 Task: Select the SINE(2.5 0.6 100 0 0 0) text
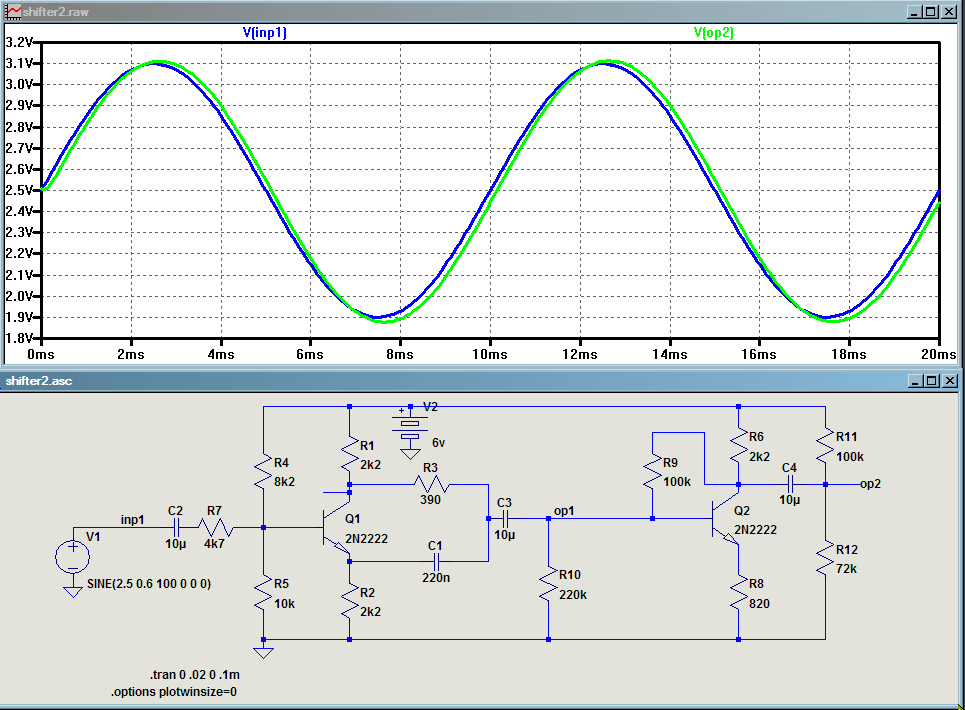[x=149, y=583]
